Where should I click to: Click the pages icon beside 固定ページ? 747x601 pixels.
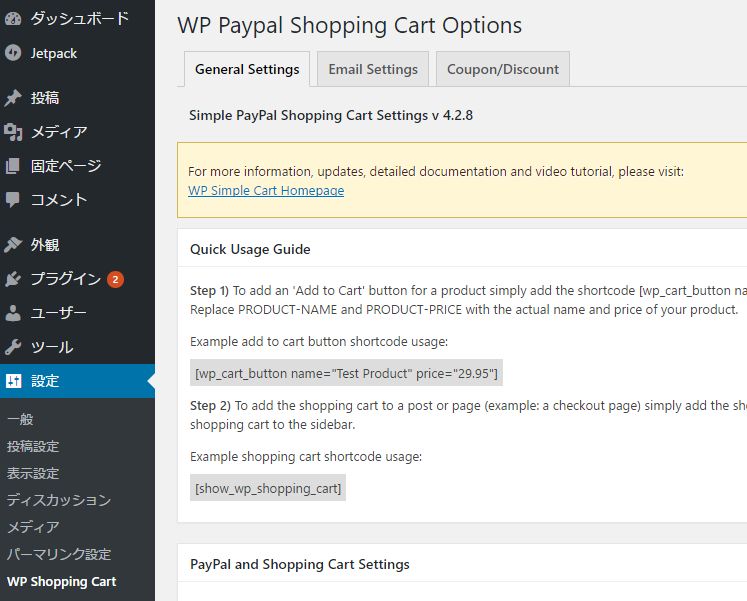(13, 166)
